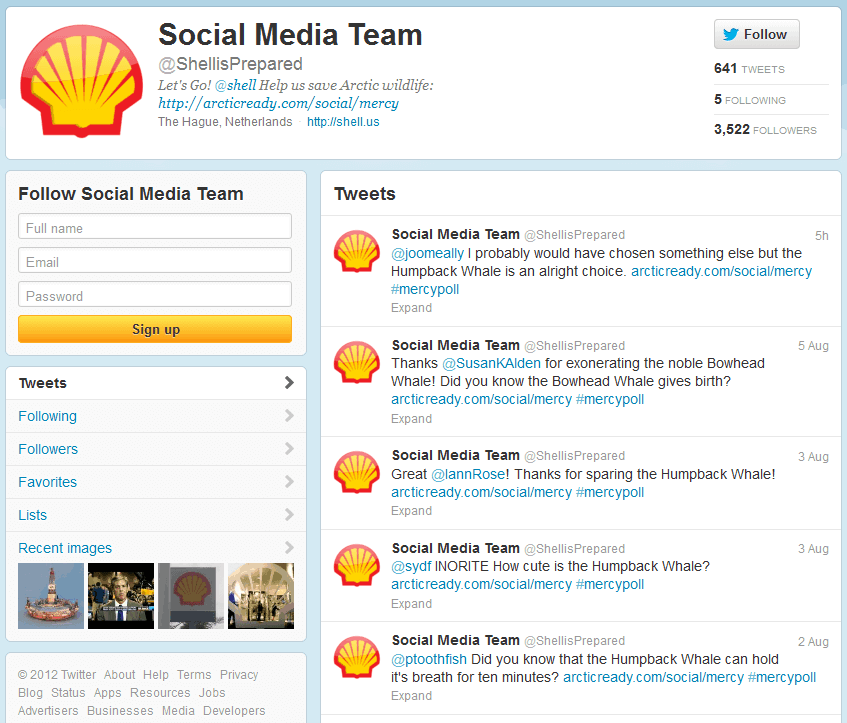This screenshot has height=723, width=847.
Task: Click the @joomeally mention
Action: (427, 253)
